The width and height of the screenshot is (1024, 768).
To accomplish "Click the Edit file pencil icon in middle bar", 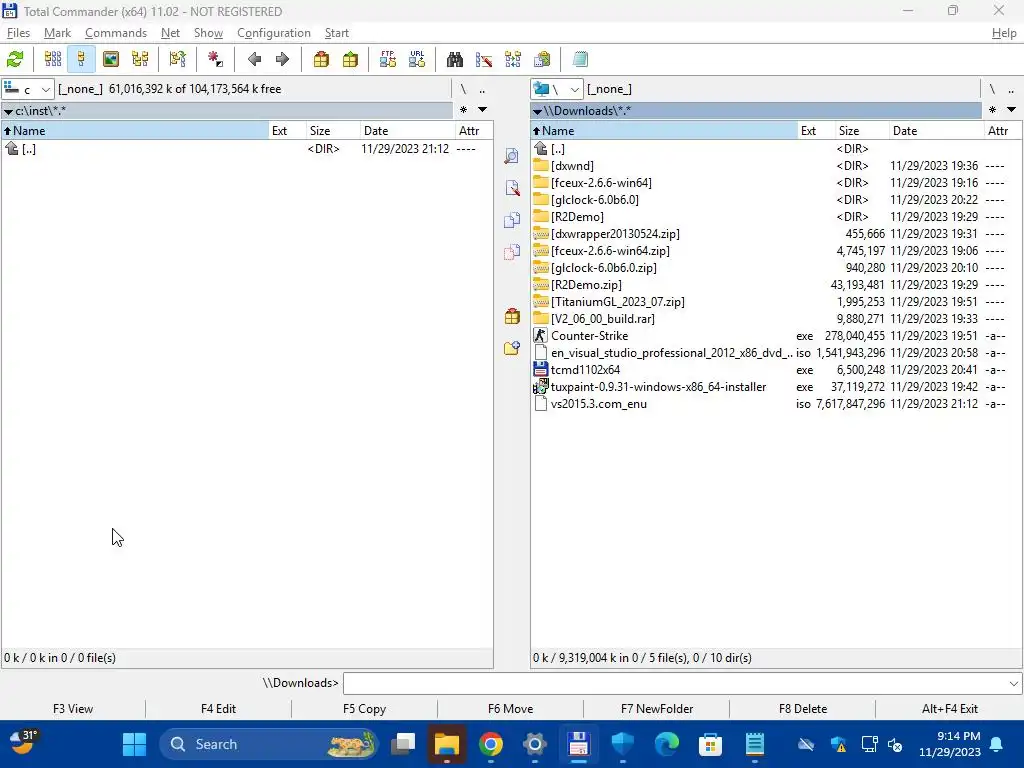I will click(x=512, y=188).
